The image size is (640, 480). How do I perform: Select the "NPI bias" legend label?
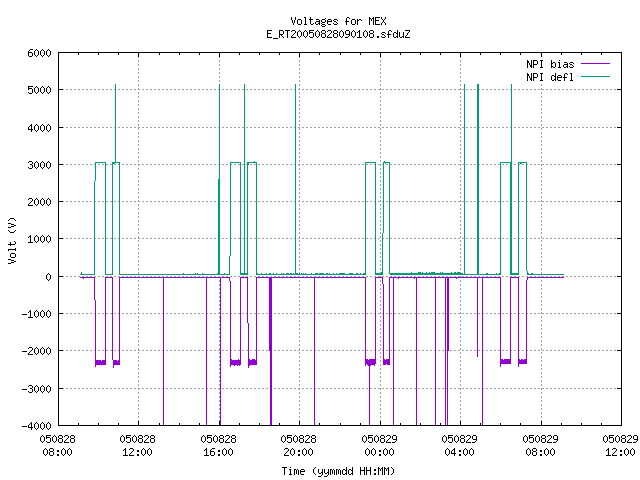point(550,64)
